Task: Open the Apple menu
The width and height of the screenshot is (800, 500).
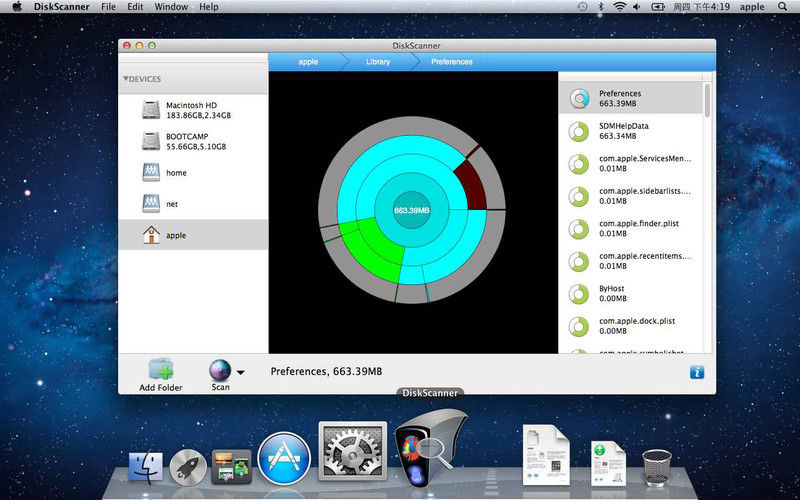Action: click(x=17, y=7)
